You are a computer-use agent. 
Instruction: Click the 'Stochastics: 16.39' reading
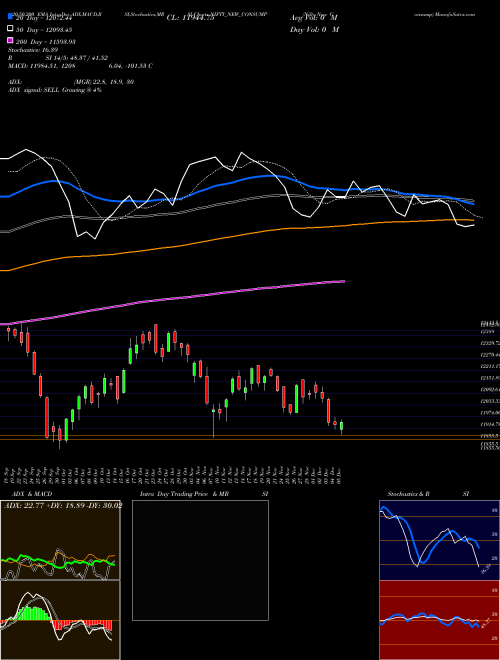tap(33, 50)
